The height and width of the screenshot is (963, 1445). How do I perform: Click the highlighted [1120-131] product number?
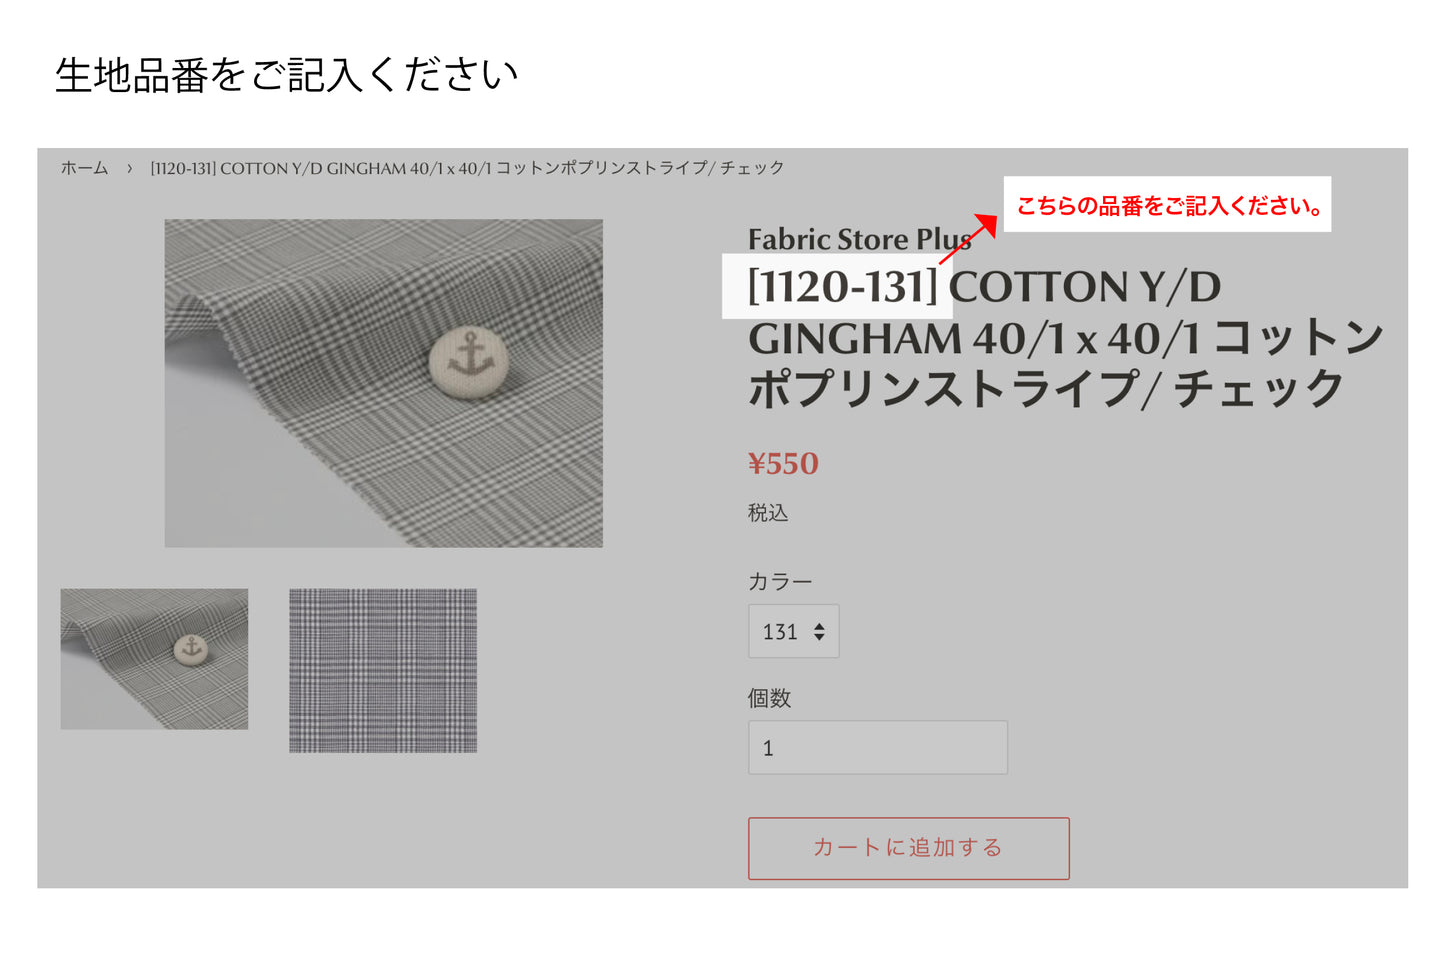[842, 286]
